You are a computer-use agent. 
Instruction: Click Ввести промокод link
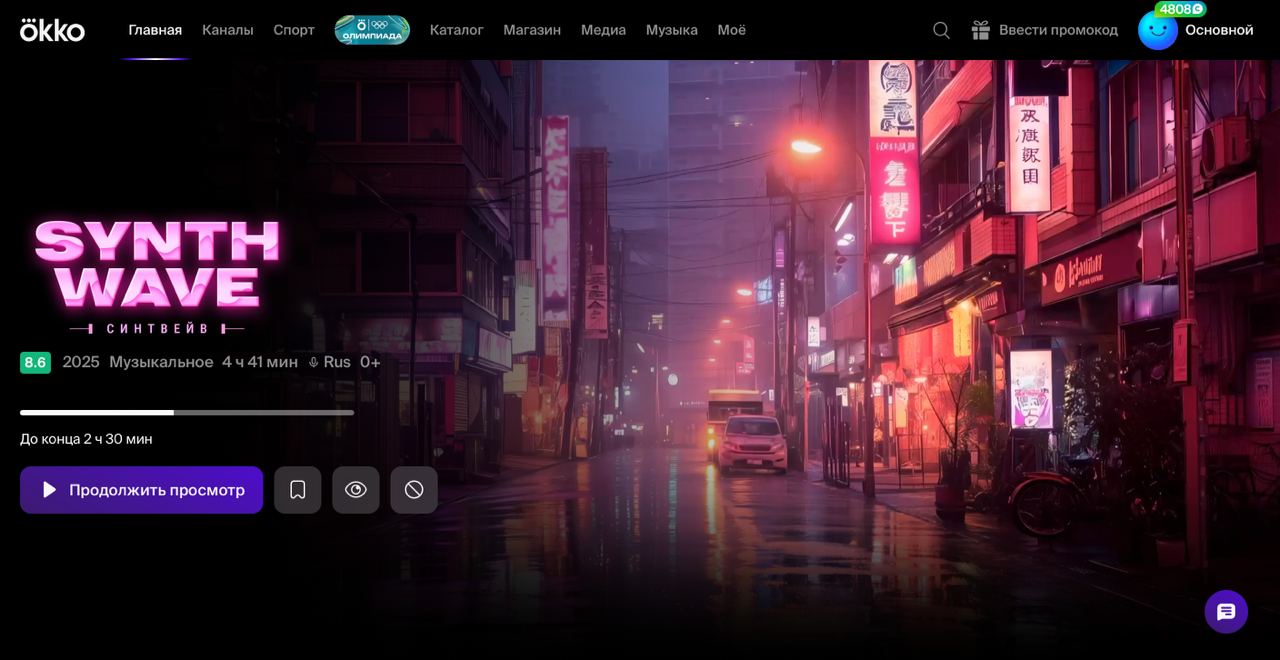(1058, 30)
